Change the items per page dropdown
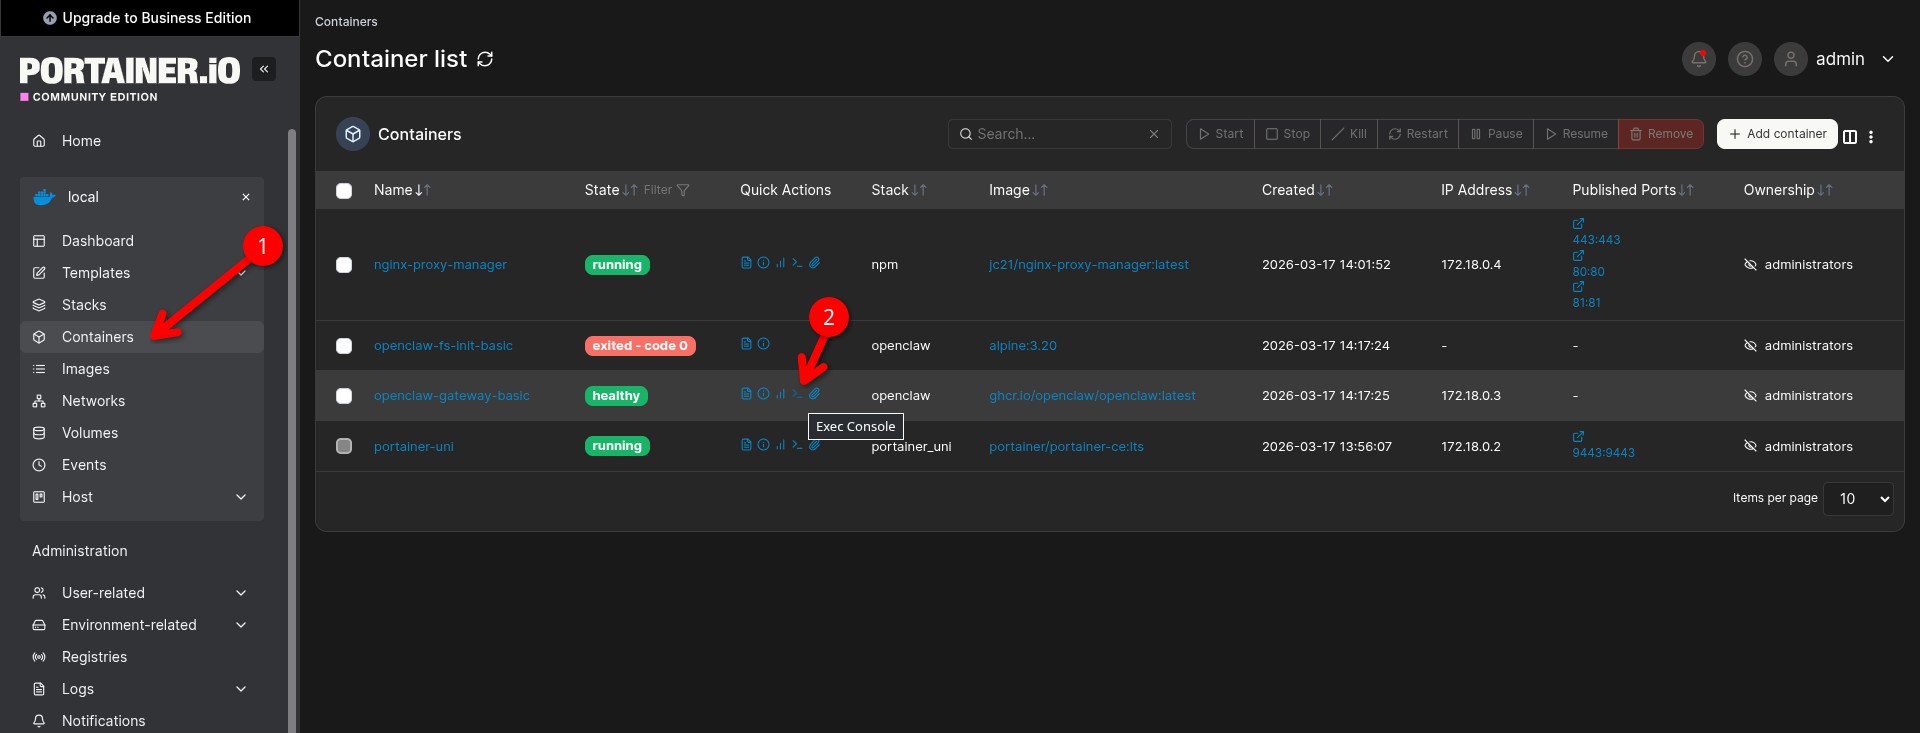1920x733 pixels. coord(1858,498)
